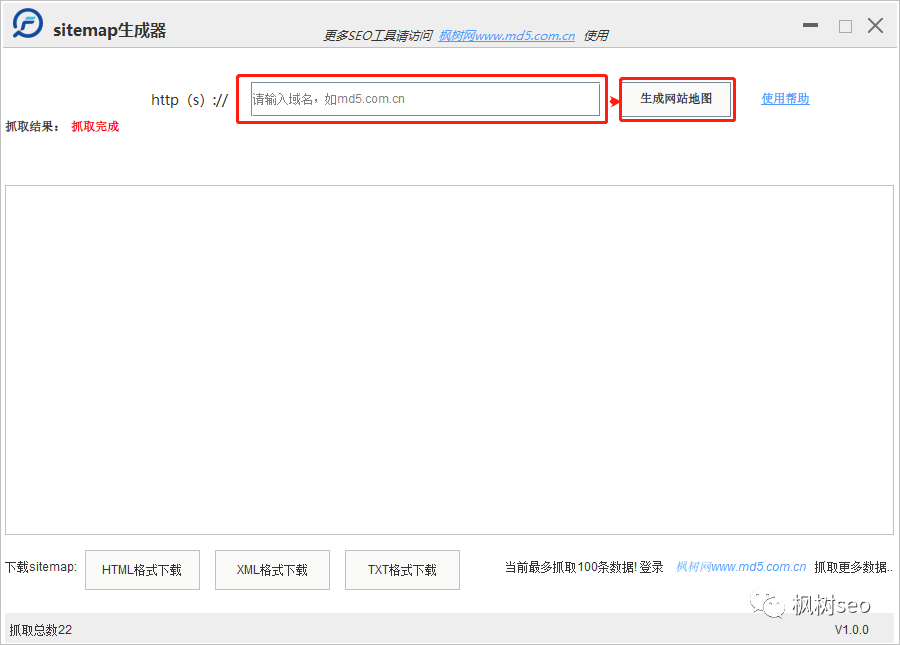Click the sitemap生成器 title text
This screenshot has width=900, height=645.
110,30
